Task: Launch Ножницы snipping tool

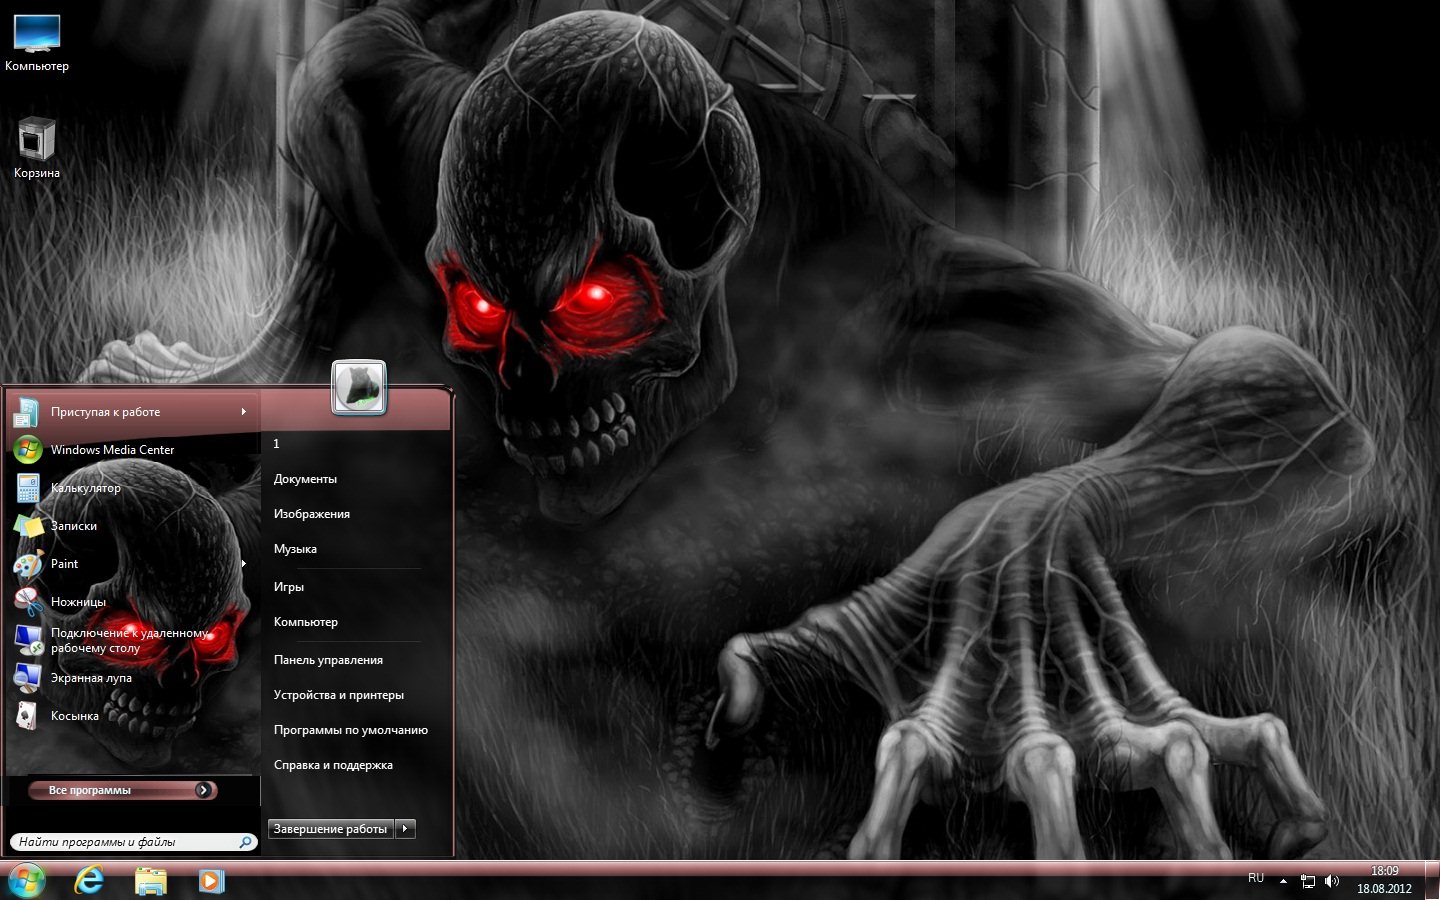Action: point(78,602)
